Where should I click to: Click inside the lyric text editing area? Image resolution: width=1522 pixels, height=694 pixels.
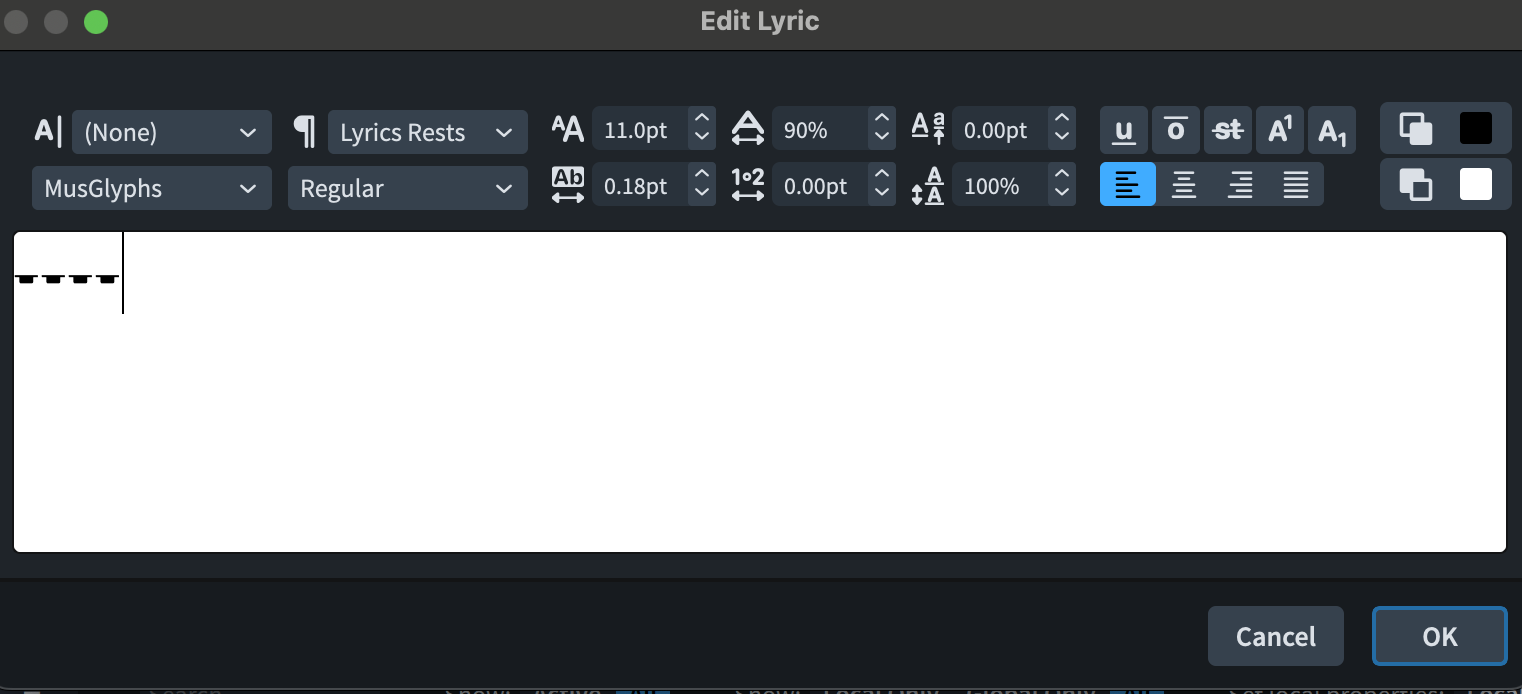point(760,400)
